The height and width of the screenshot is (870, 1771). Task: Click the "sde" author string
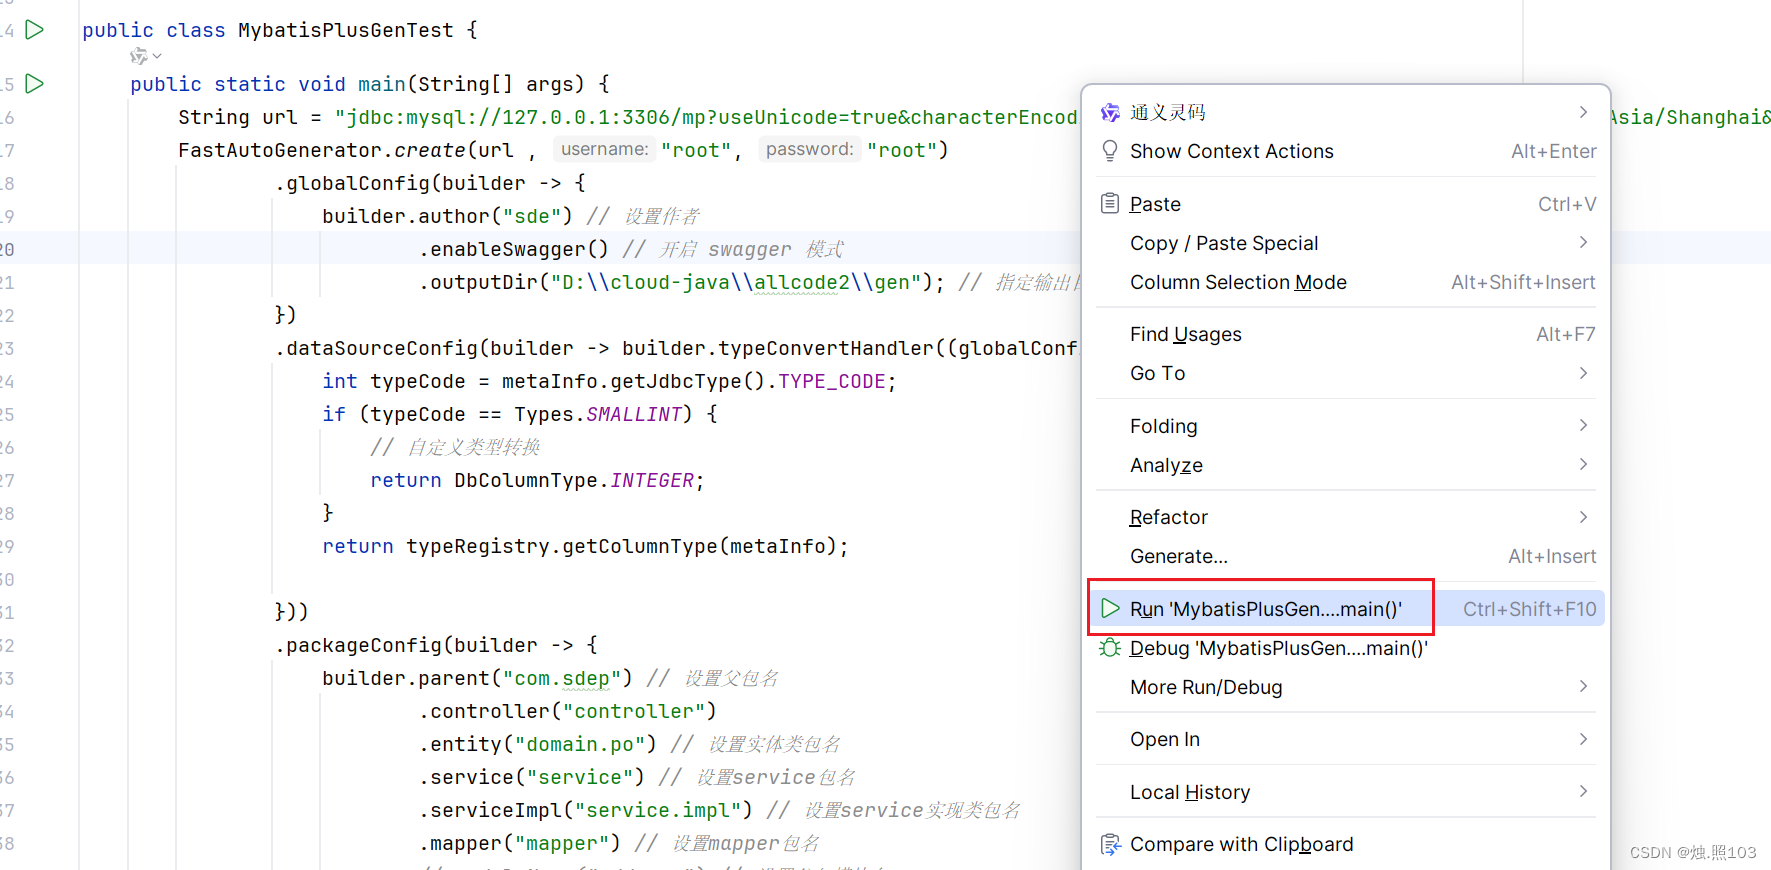click(x=532, y=216)
